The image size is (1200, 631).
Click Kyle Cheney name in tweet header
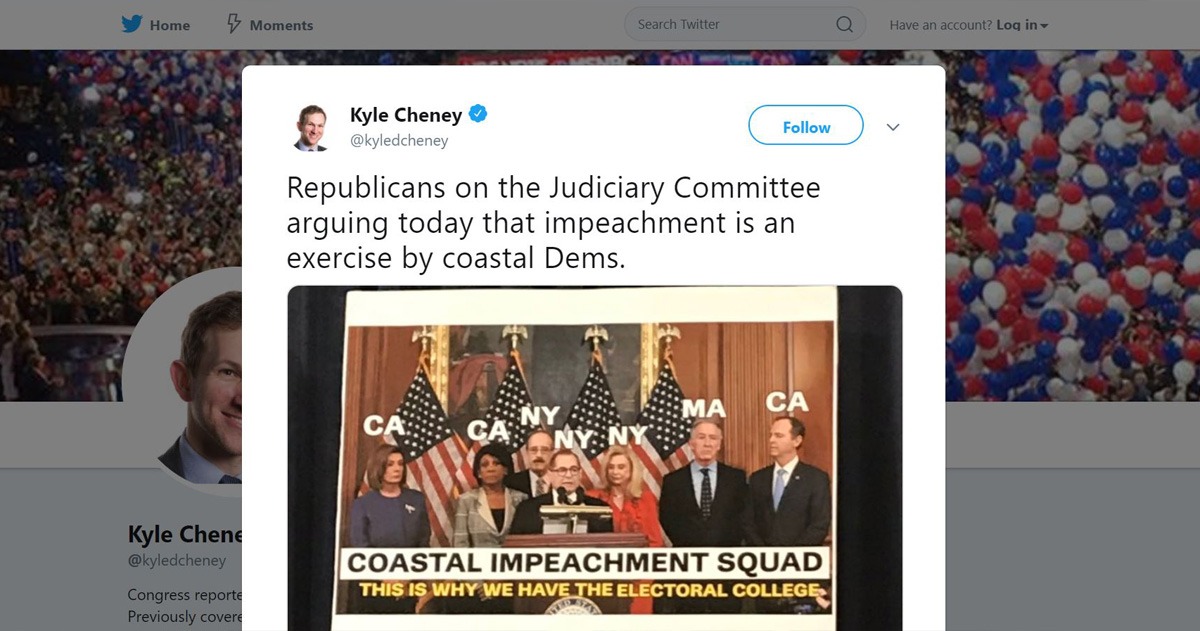point(405,115)
